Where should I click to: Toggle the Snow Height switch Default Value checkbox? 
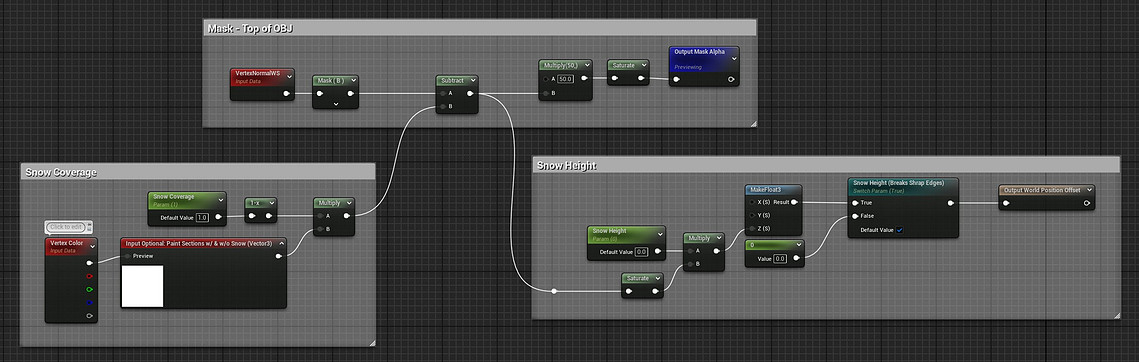click(899, 230)
